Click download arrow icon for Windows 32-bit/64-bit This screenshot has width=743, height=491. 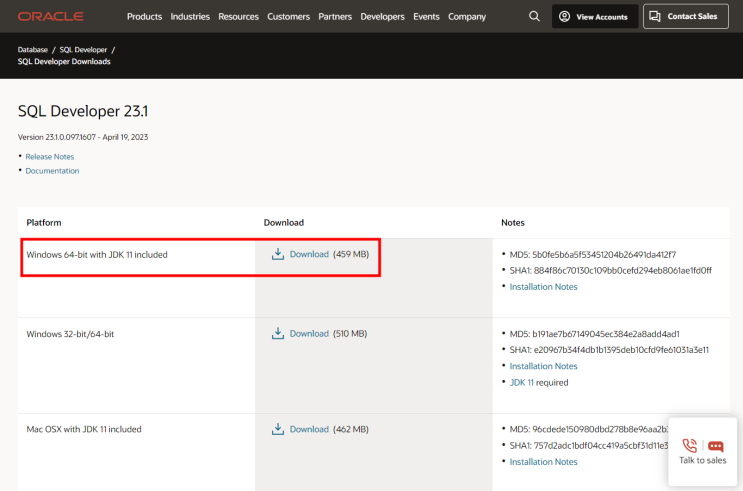coord(278,333)
